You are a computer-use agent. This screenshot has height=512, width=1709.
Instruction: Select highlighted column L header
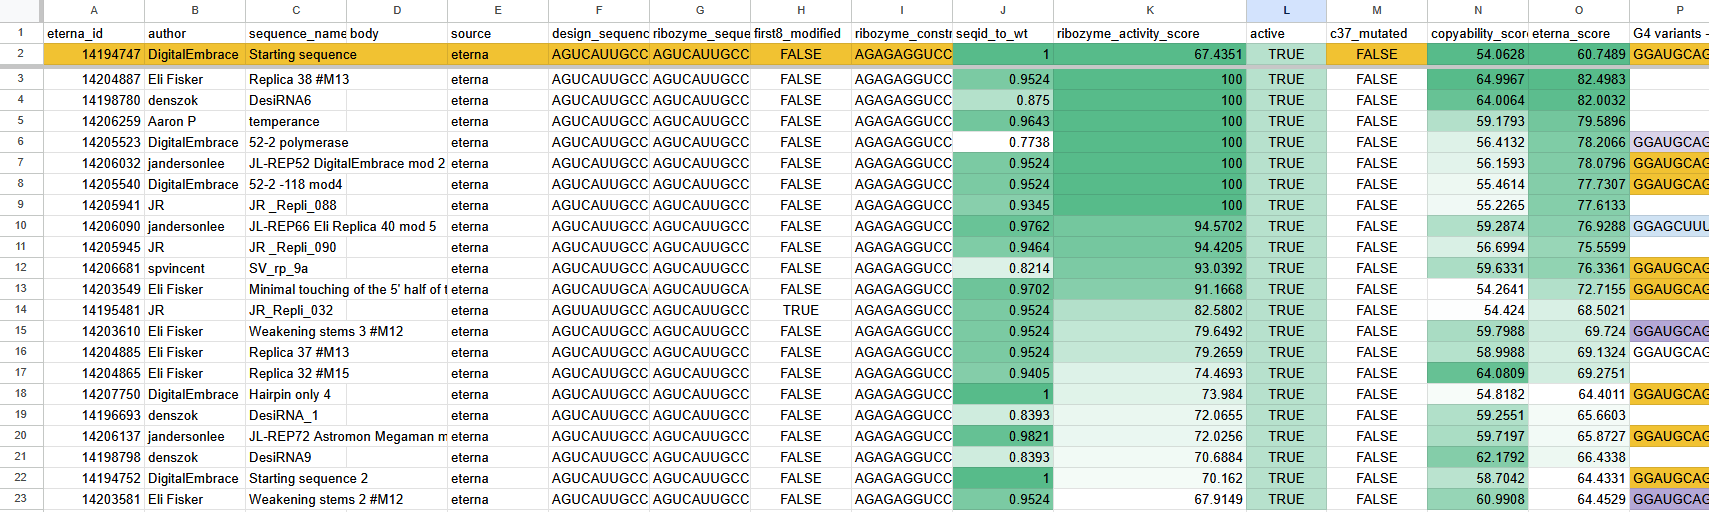coord(1286,10)
